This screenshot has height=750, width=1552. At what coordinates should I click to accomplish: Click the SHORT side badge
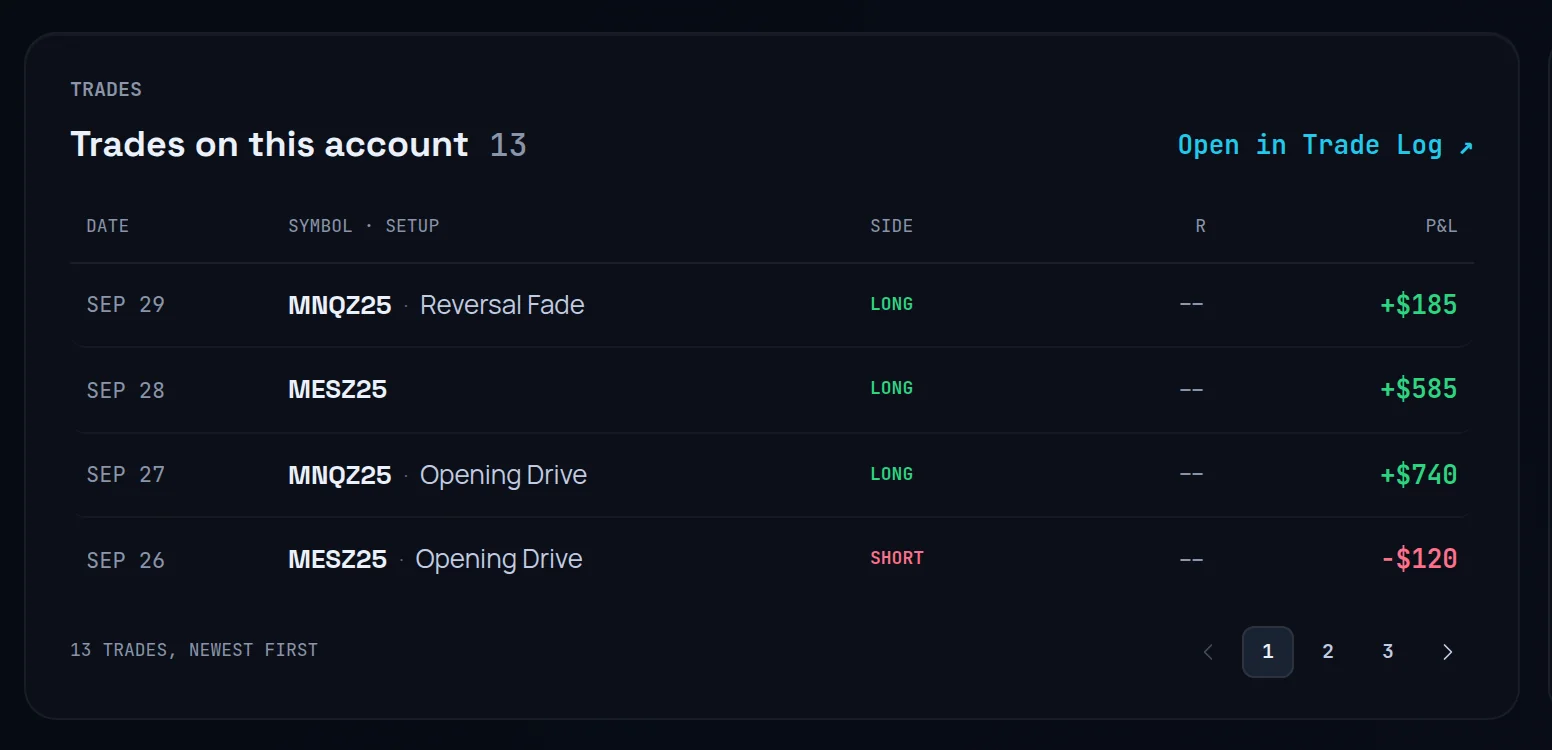[897, 558]
